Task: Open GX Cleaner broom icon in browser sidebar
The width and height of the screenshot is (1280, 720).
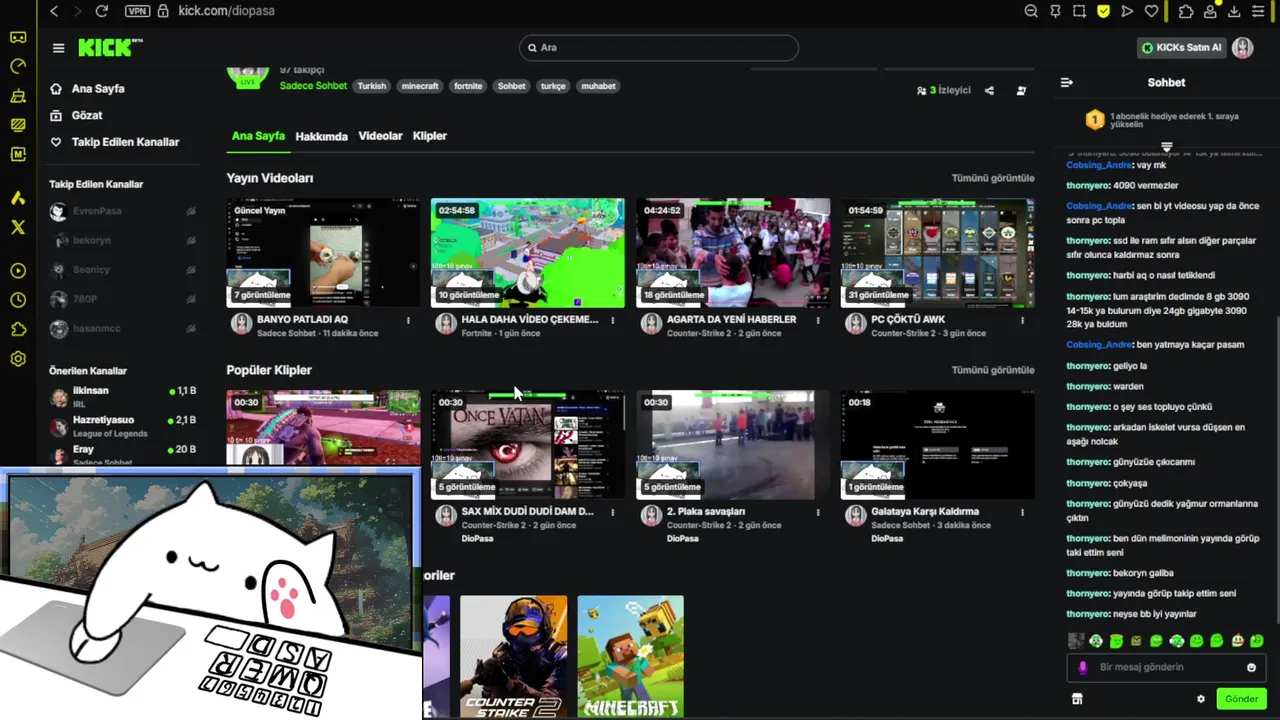Action: (x=18, y=96)
